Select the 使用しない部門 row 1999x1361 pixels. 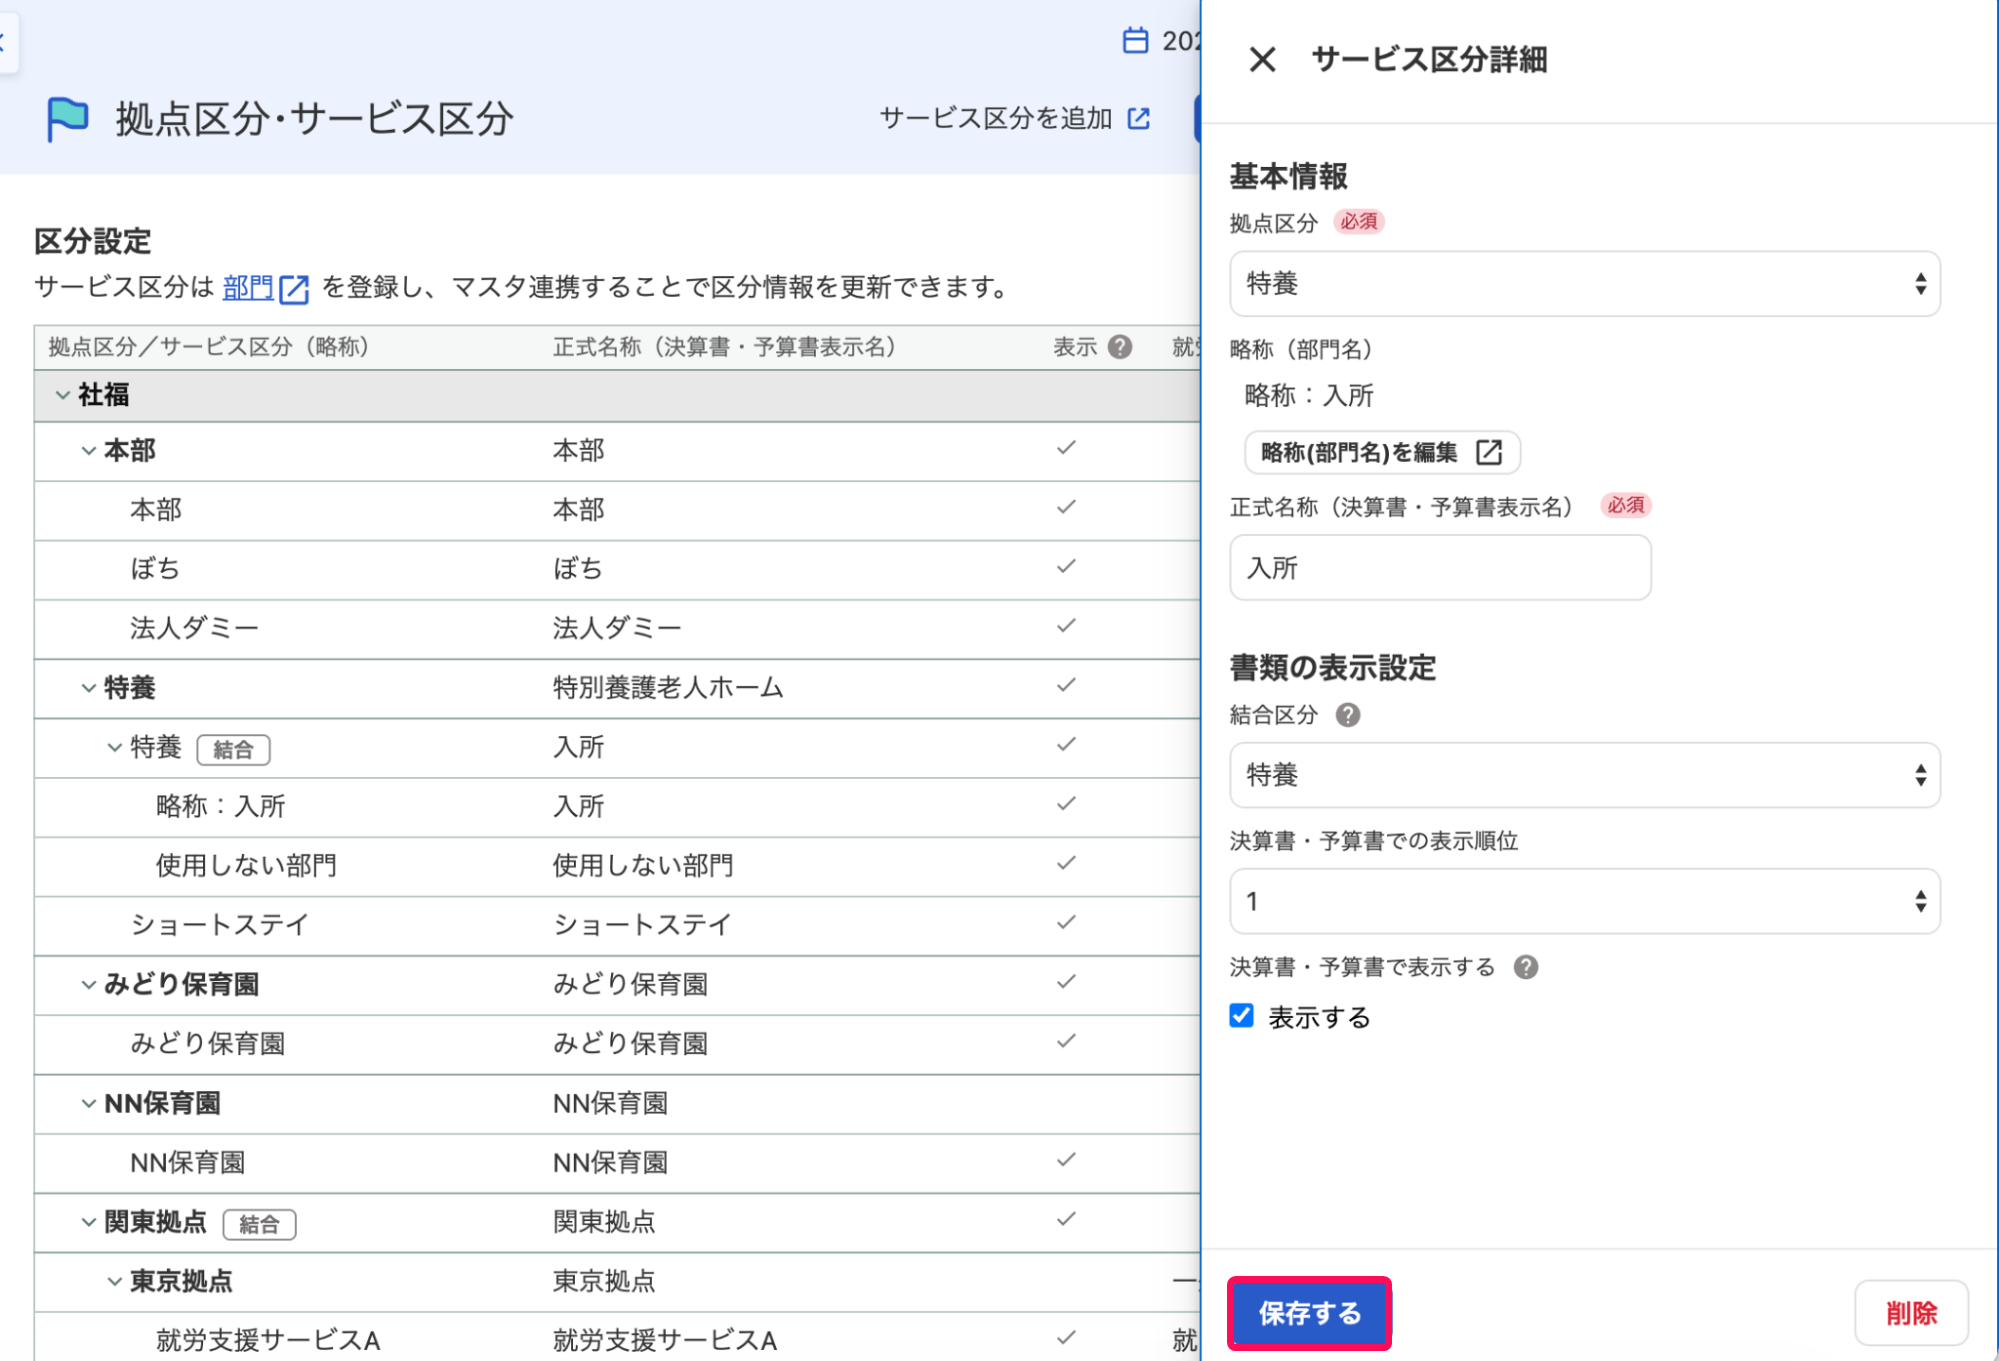click(x=617, y=866)
